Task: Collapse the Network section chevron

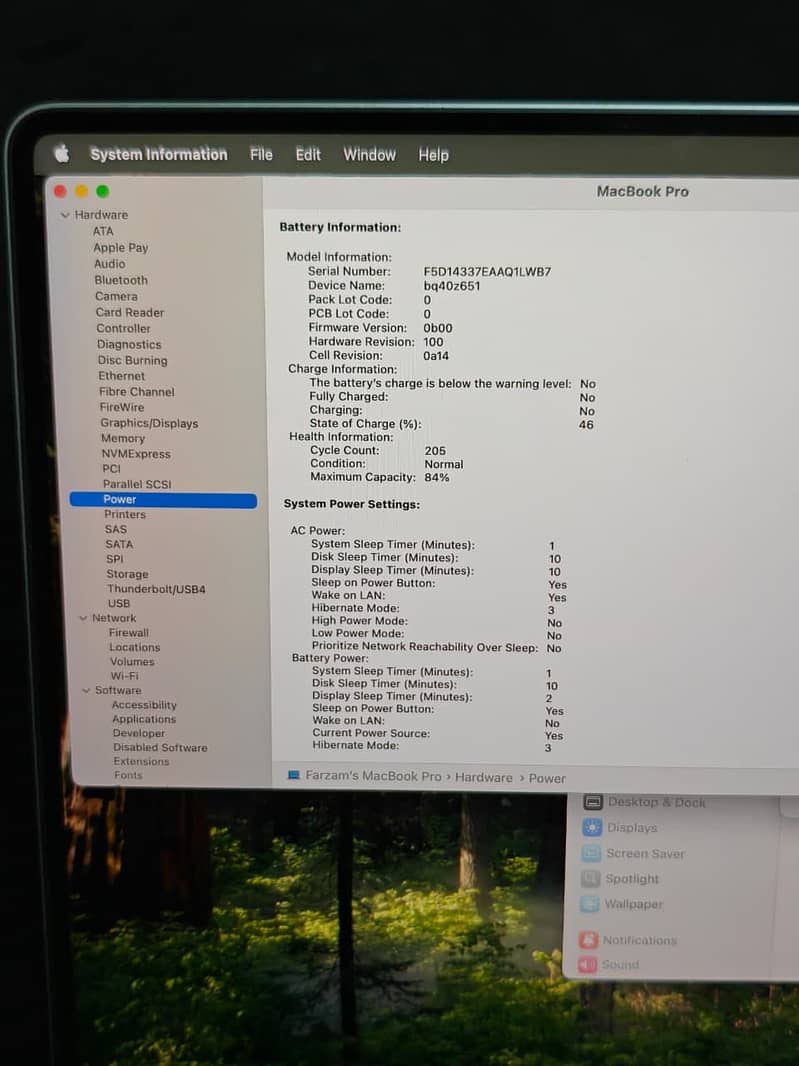Action: tap(83, 618)
